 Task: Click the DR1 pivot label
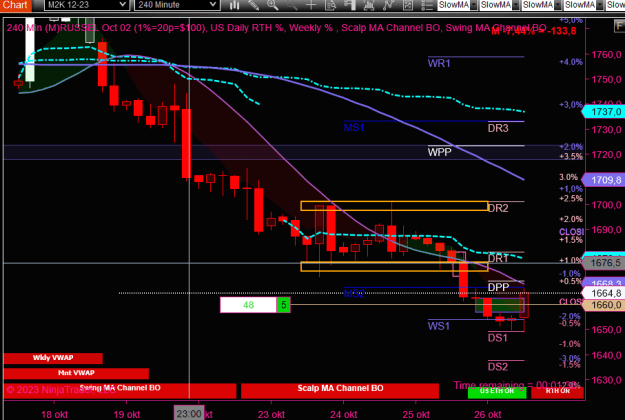[498, 258]
